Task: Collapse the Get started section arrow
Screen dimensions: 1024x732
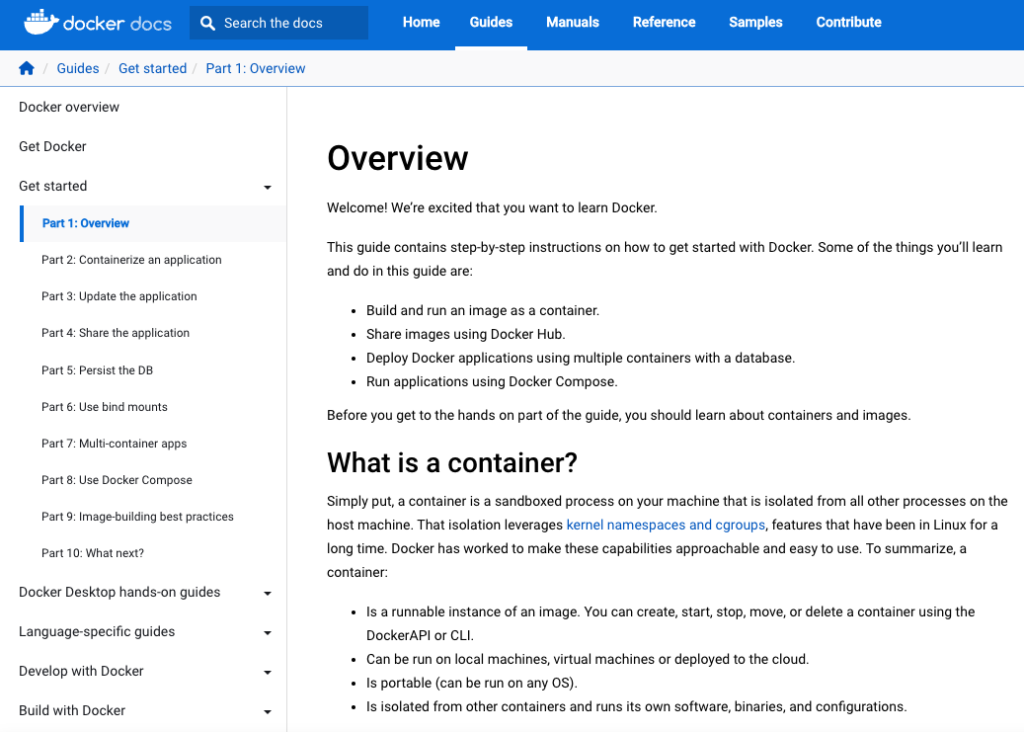Action: pos(267,187)
